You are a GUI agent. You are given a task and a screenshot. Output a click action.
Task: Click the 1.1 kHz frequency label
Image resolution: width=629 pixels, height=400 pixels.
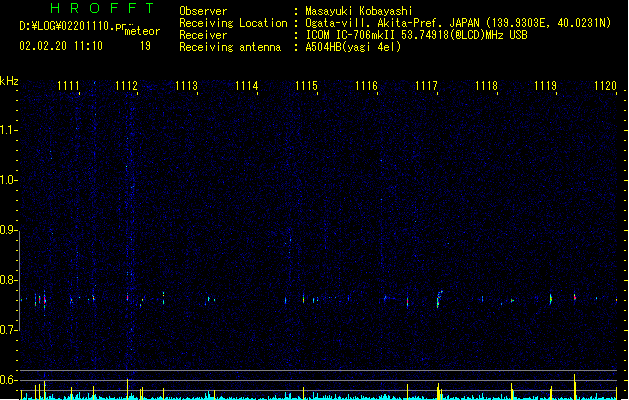tap(8, 130)
